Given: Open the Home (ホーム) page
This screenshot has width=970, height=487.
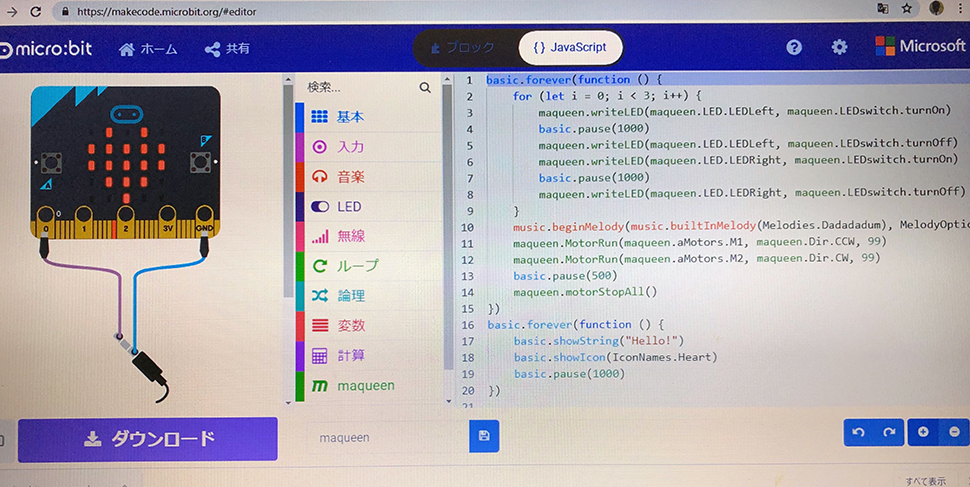Looking at the screenshot, I should (x=148, y=49).
